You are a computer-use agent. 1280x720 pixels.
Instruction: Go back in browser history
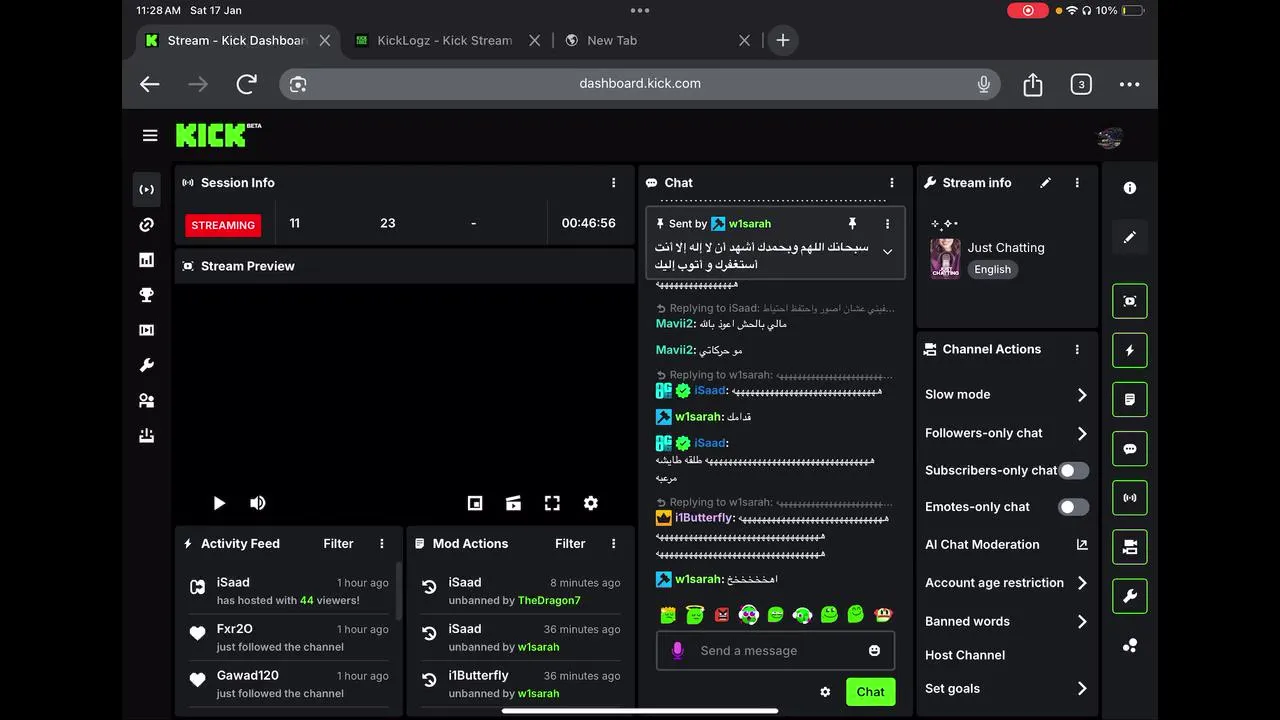point(150,84)
